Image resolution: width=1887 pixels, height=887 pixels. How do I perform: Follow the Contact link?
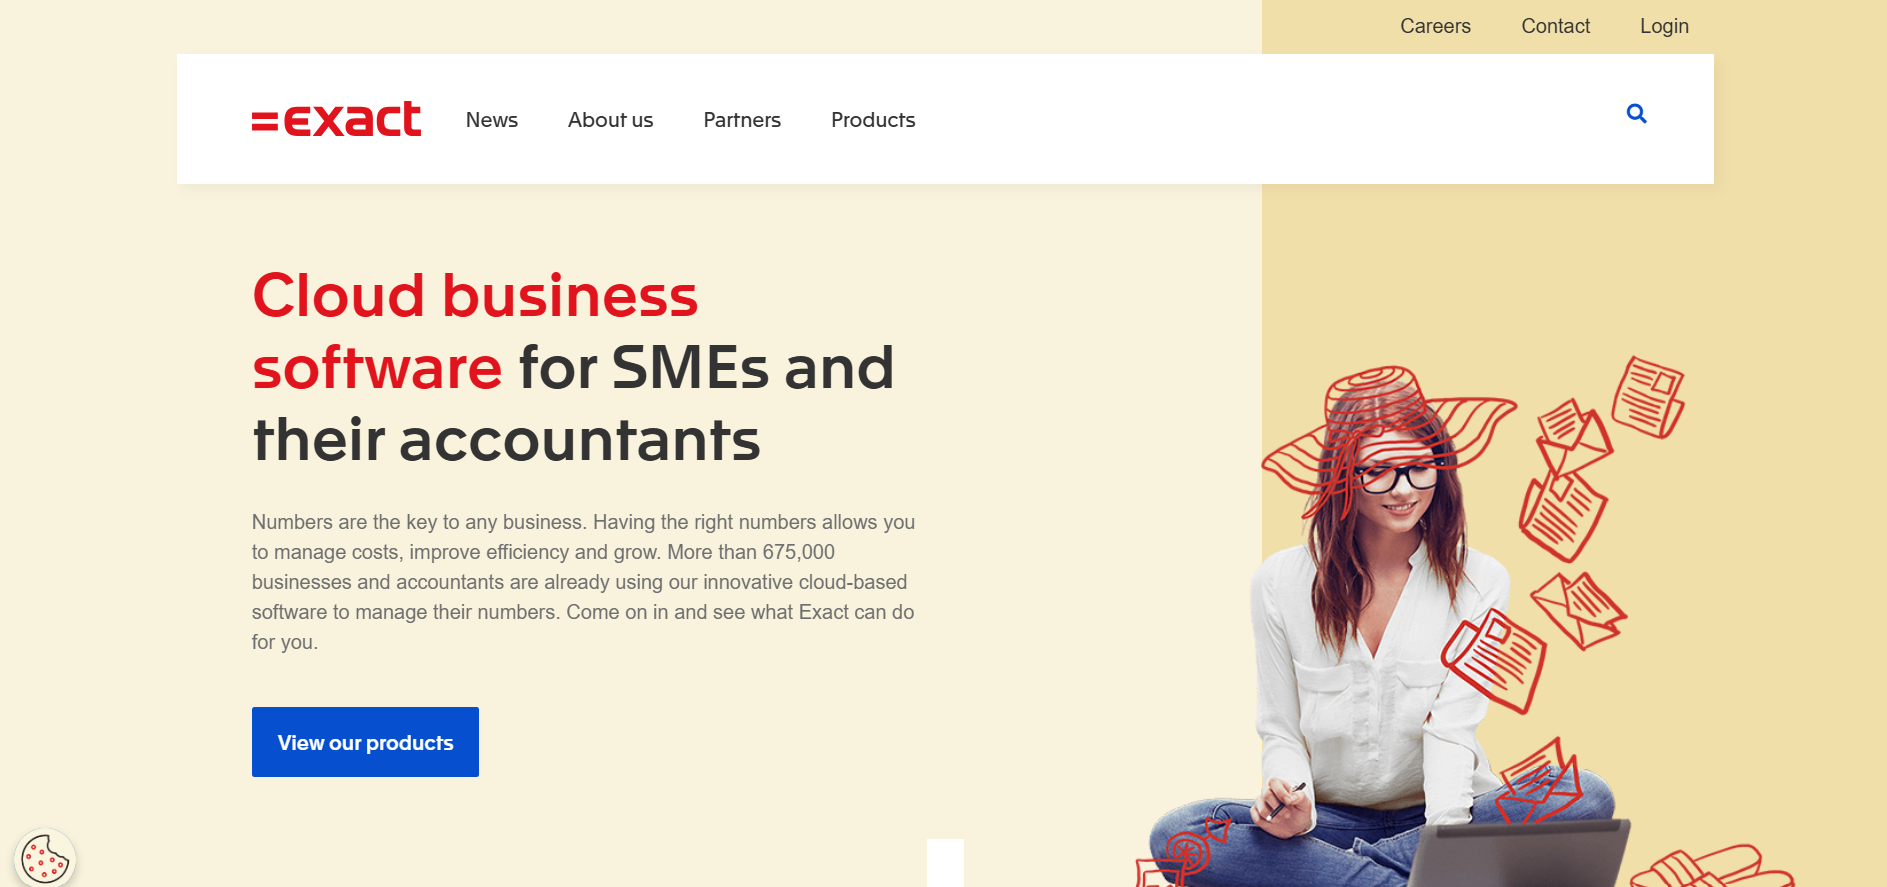[x=1555, y=26]
